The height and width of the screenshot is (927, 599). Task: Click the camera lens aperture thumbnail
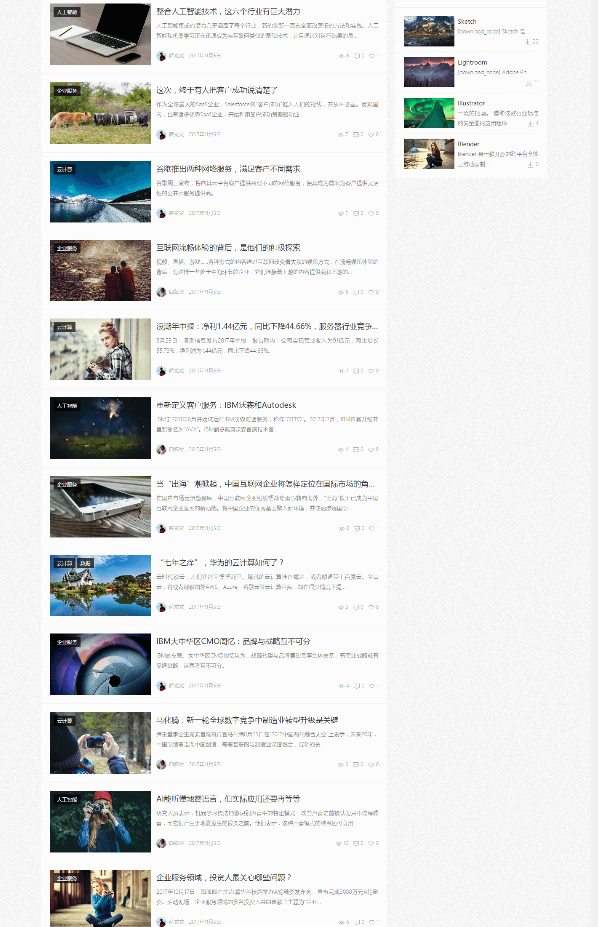pos(100,664)
